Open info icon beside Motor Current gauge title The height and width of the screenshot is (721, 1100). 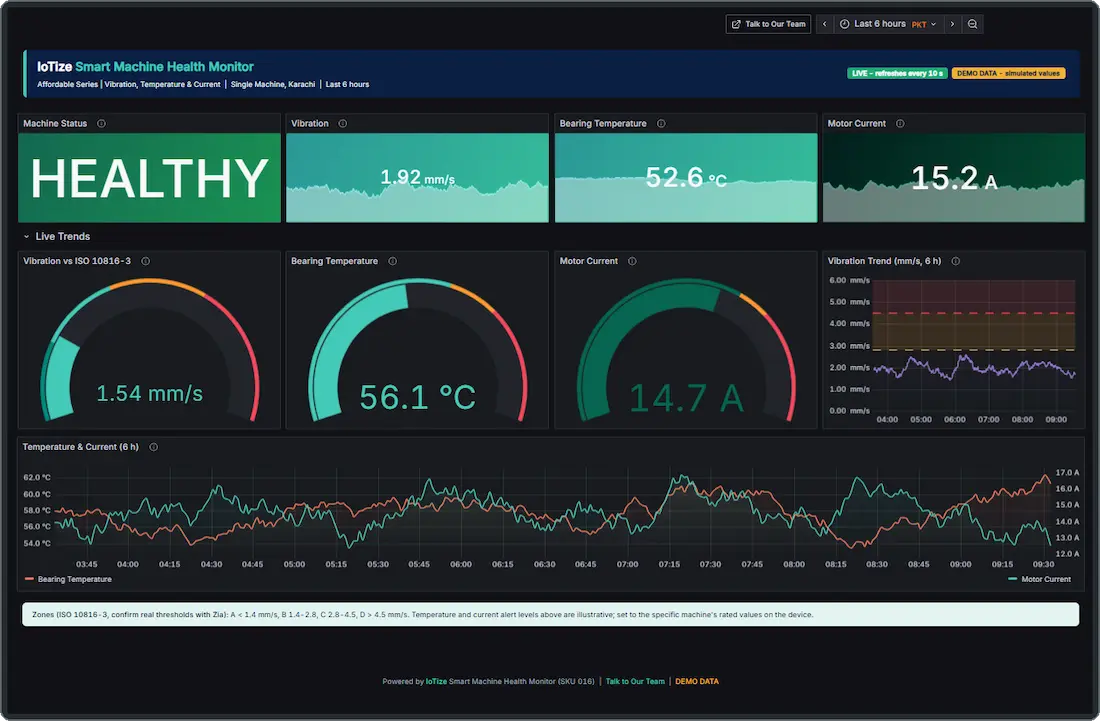(632, 261)
